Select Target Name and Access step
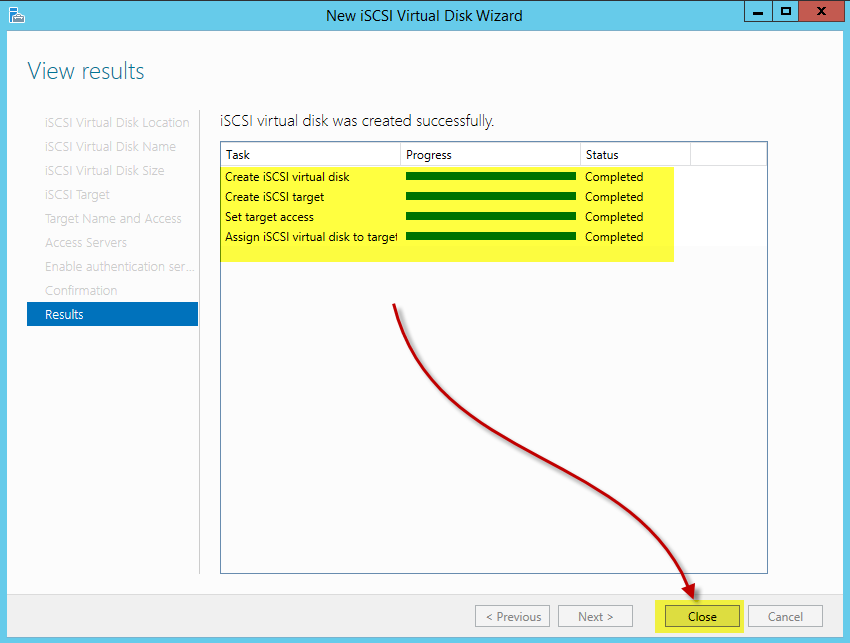The height and width of the screenshot is (643, 850). coord(113,218)
